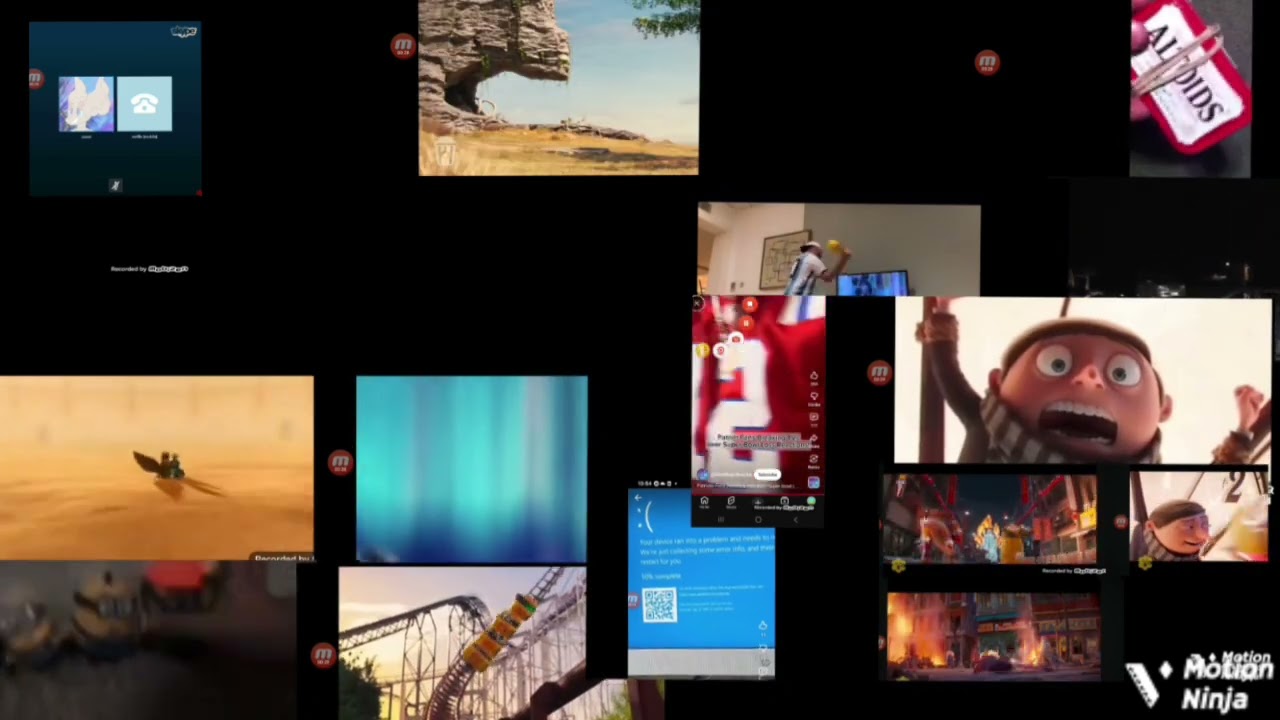Viewport: 1280px width, 720px height.
Task: Open Shorts tab in short video app
Action: pyautogui.click(x=731, y=501)
